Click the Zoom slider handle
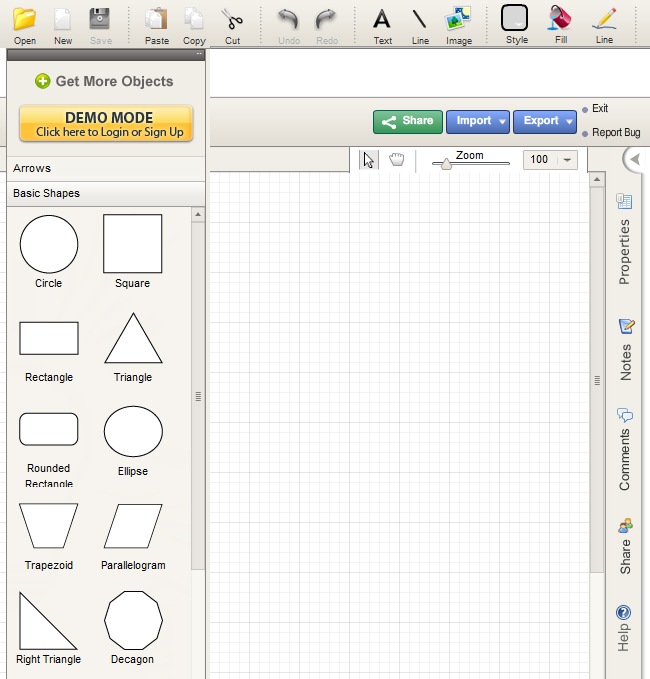650x679 pixels. click(446, 165)
